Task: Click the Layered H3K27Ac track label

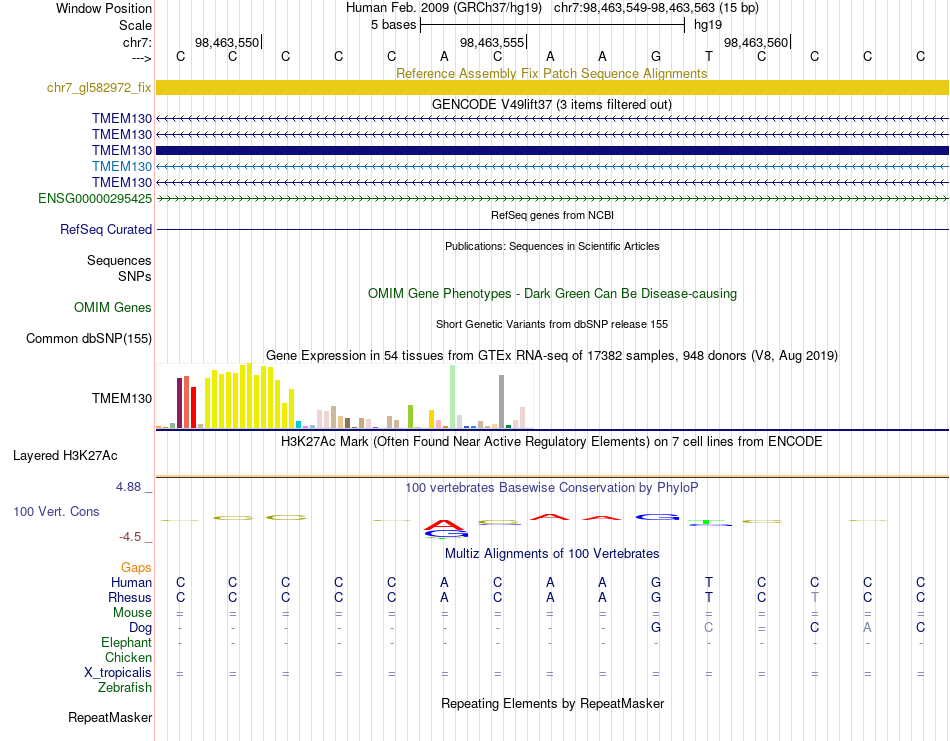Action: click(65, 456)
